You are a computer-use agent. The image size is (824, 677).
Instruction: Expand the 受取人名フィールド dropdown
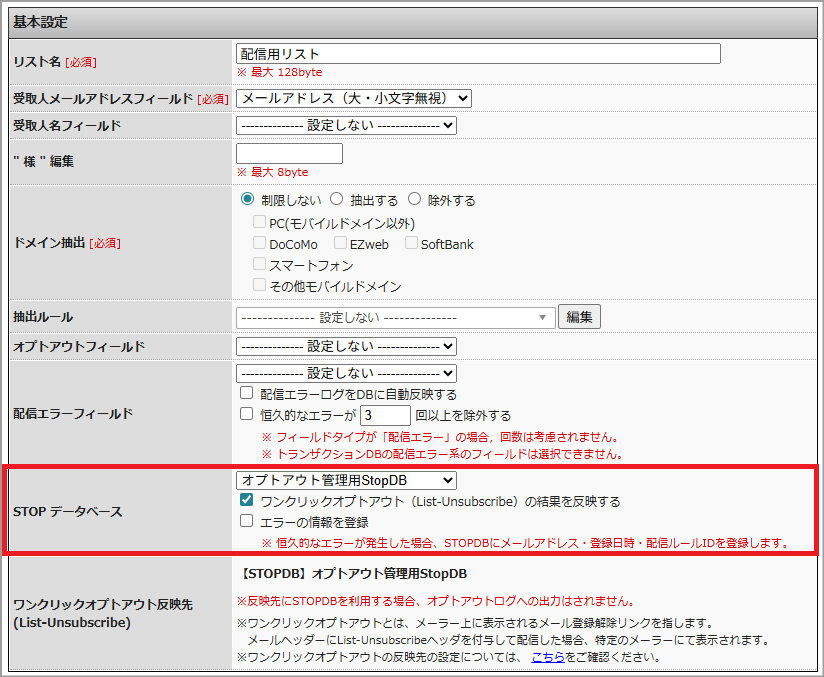346,125
